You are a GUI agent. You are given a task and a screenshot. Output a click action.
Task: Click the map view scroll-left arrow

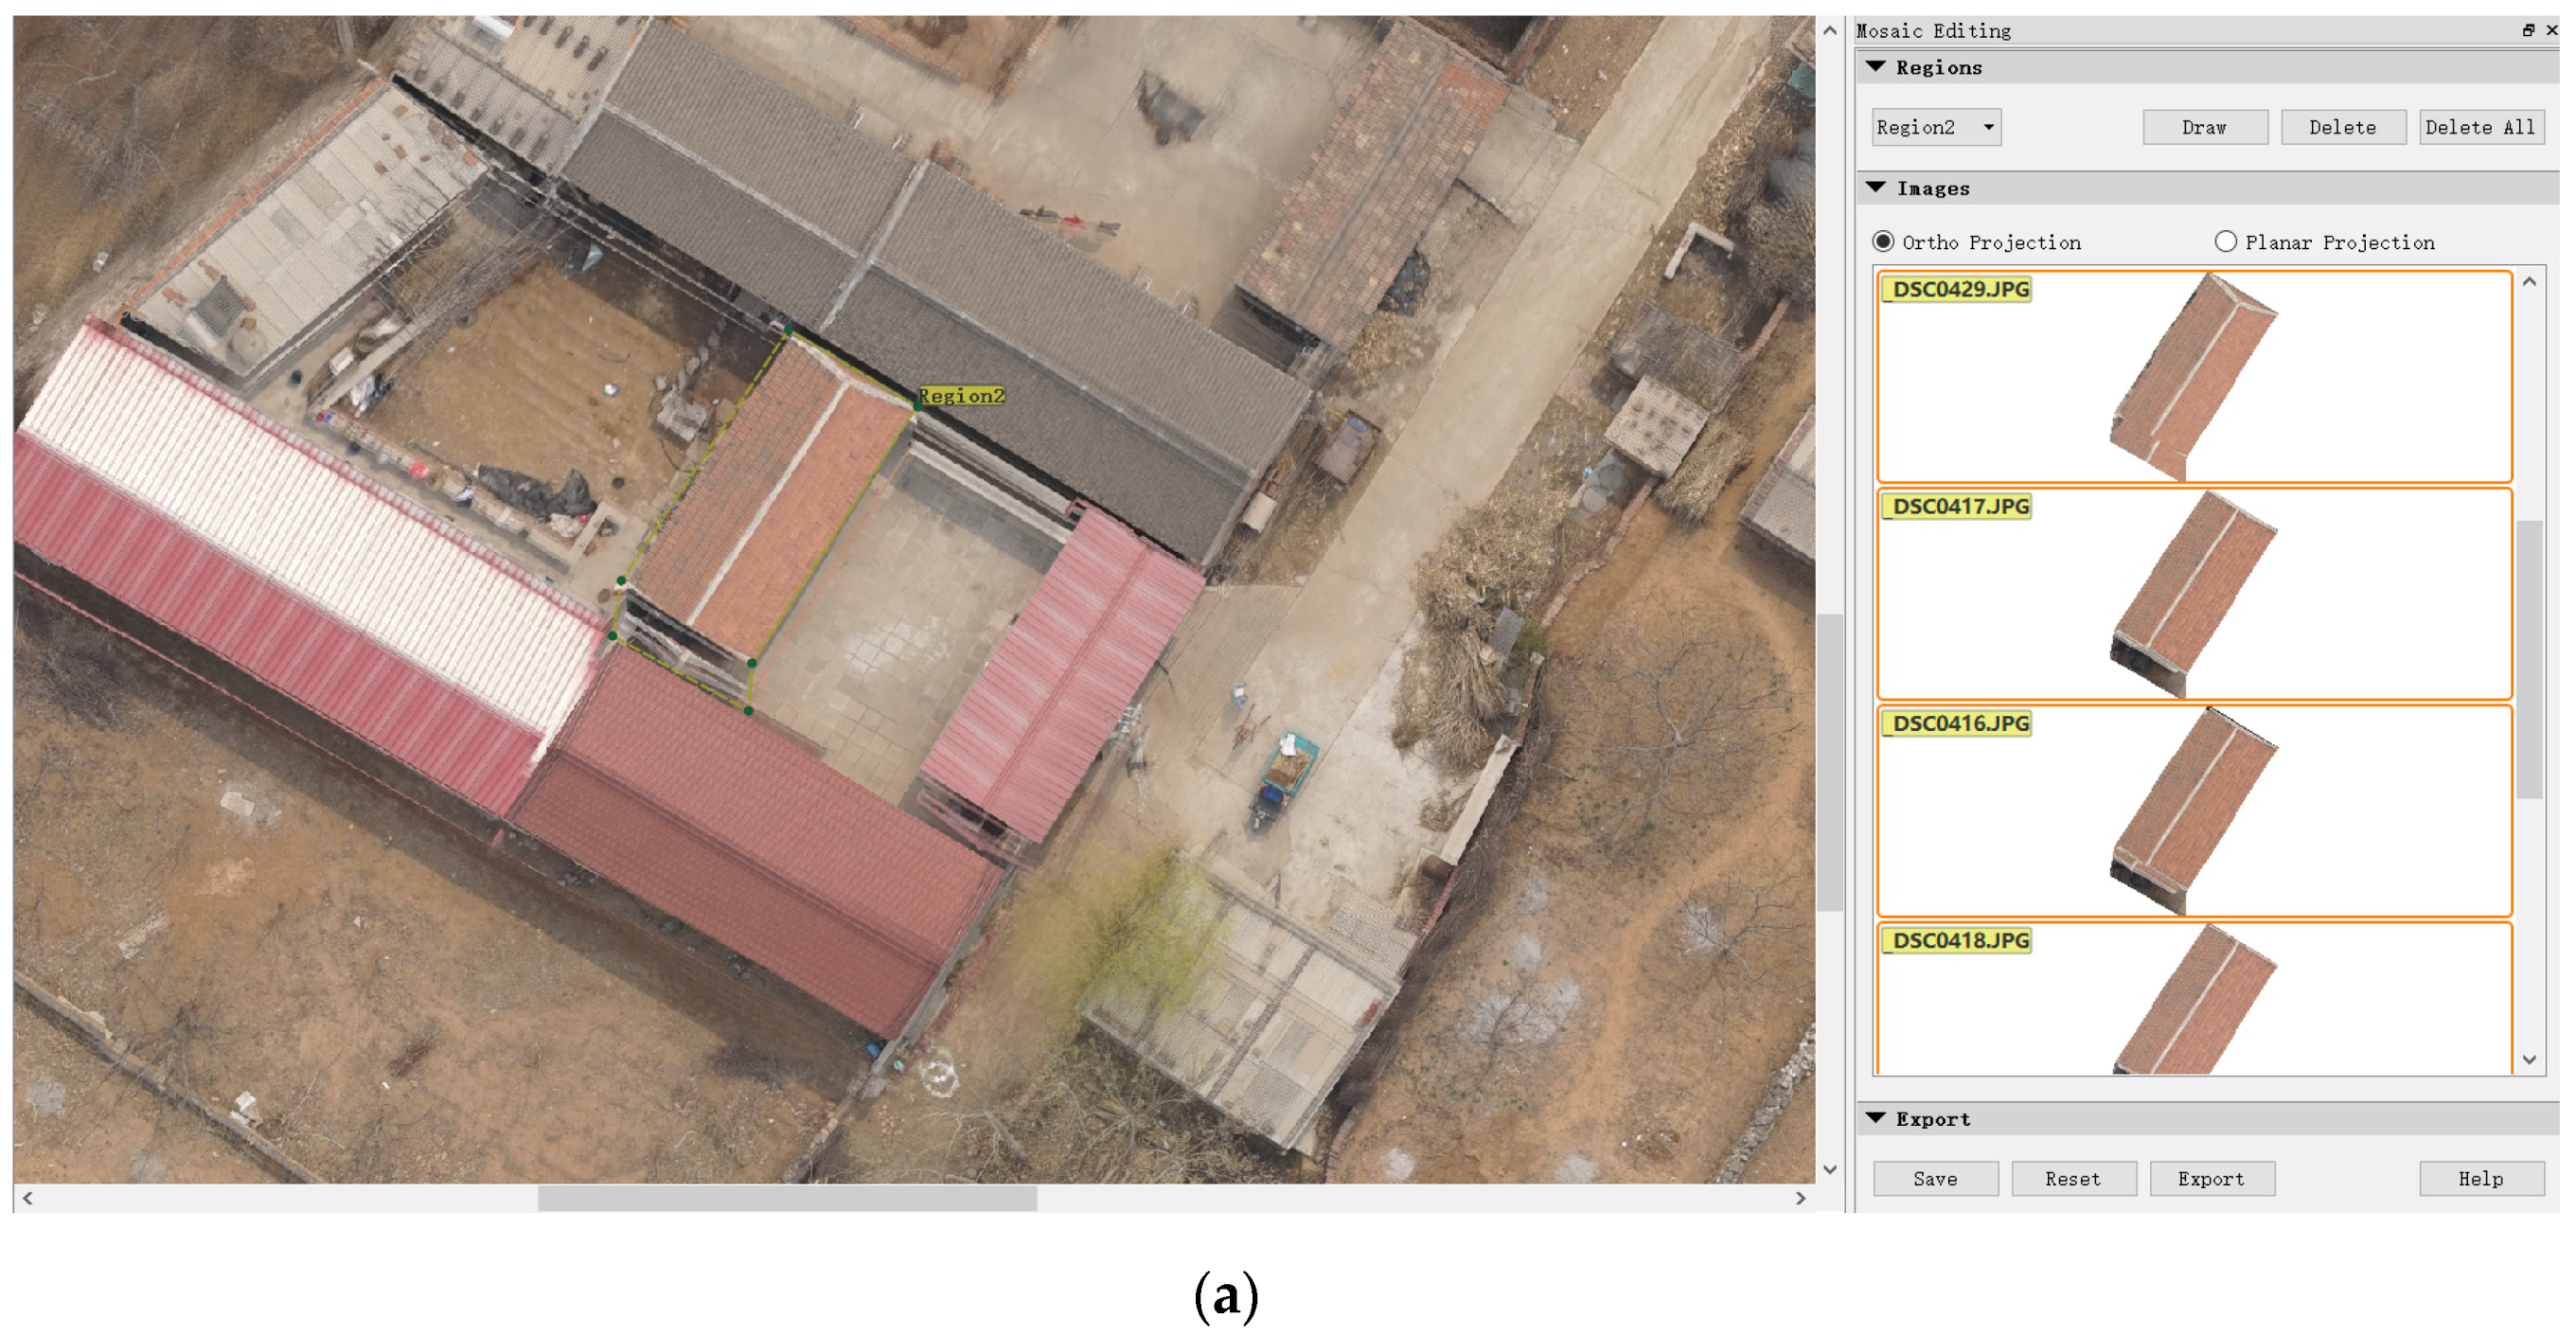pos(28,1198)
